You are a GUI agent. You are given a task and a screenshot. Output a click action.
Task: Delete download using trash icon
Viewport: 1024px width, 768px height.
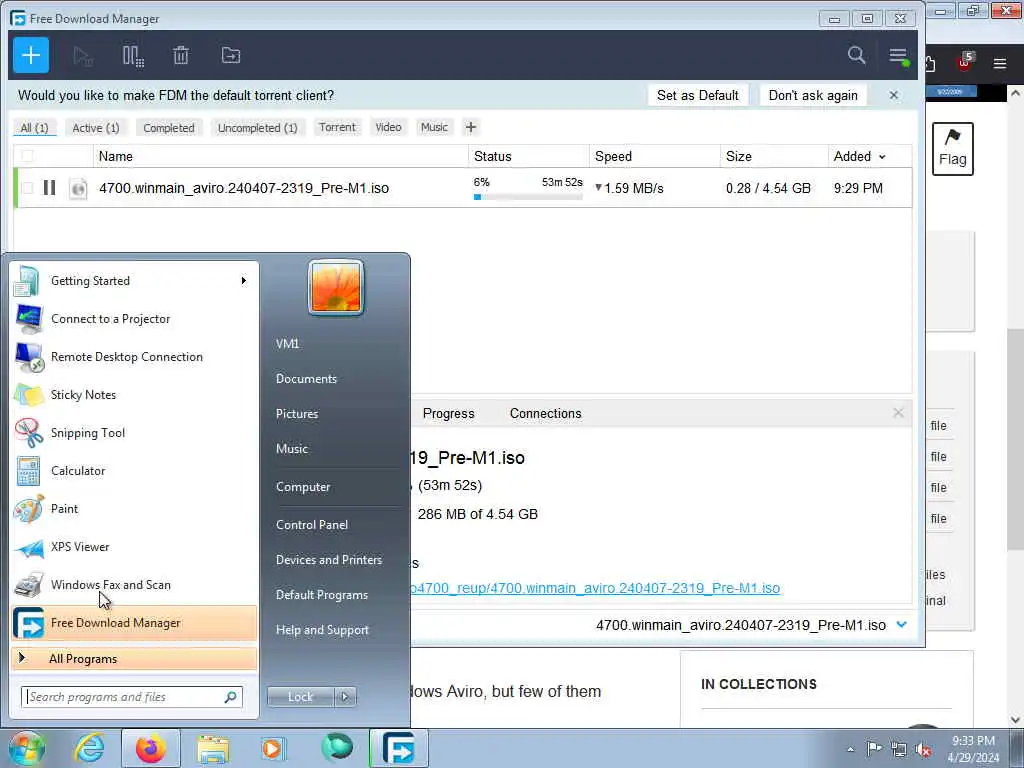(181, 56)
